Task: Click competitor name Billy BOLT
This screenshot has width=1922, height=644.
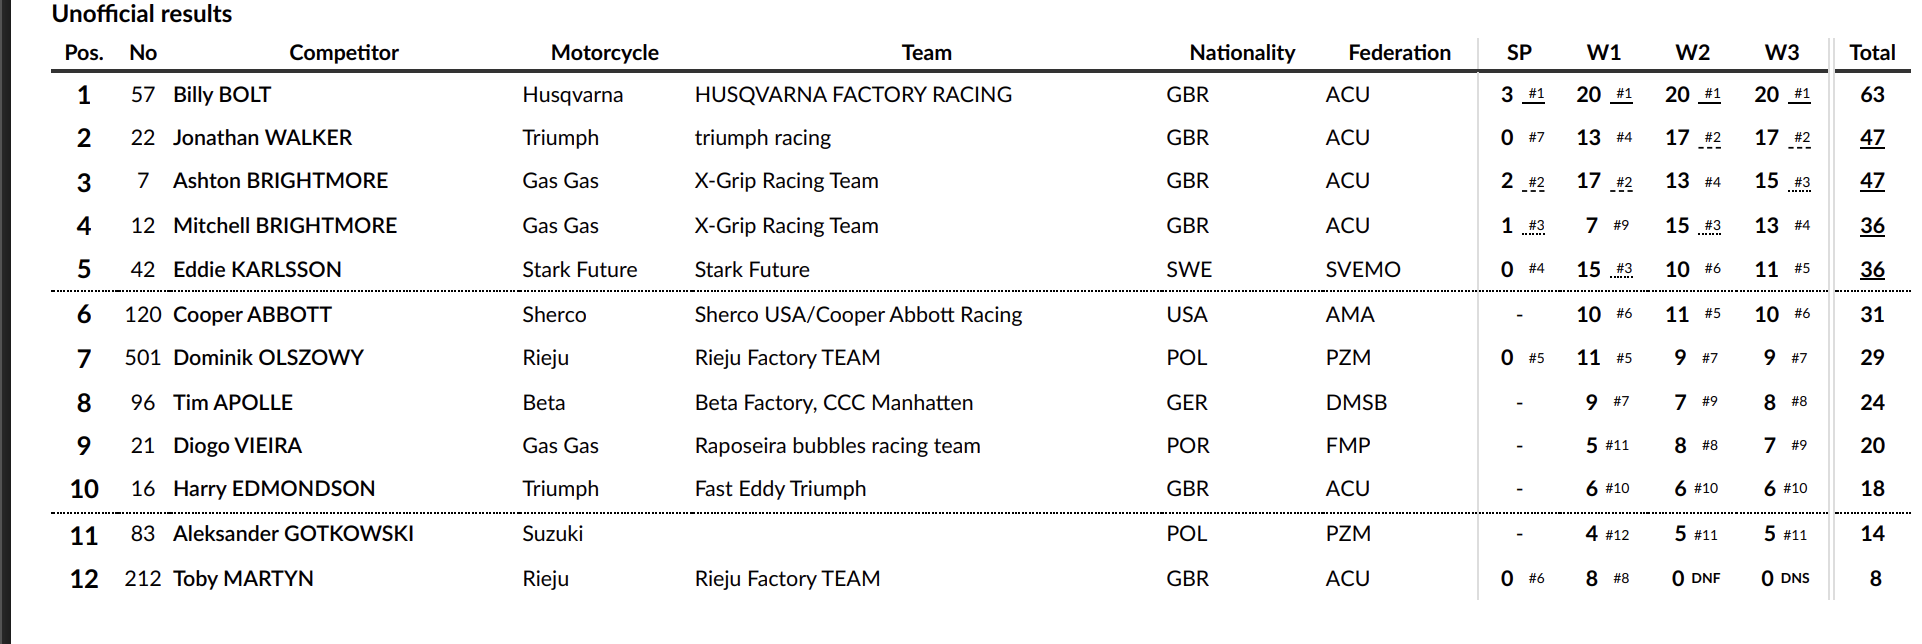Action: 222,95
